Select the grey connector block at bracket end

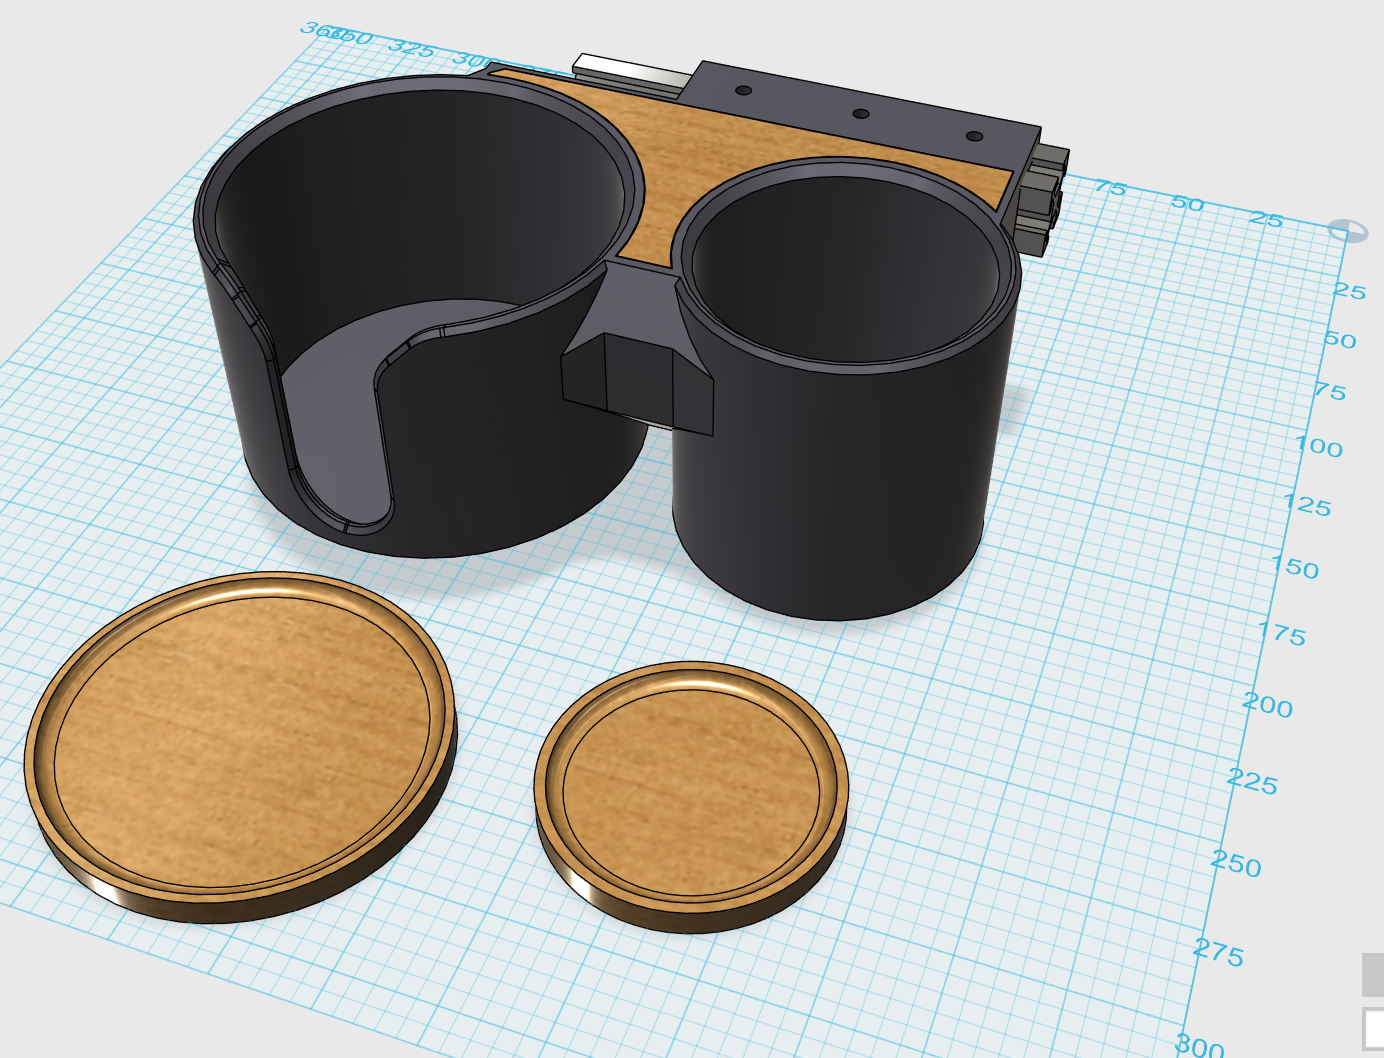tap(1045, 195)
